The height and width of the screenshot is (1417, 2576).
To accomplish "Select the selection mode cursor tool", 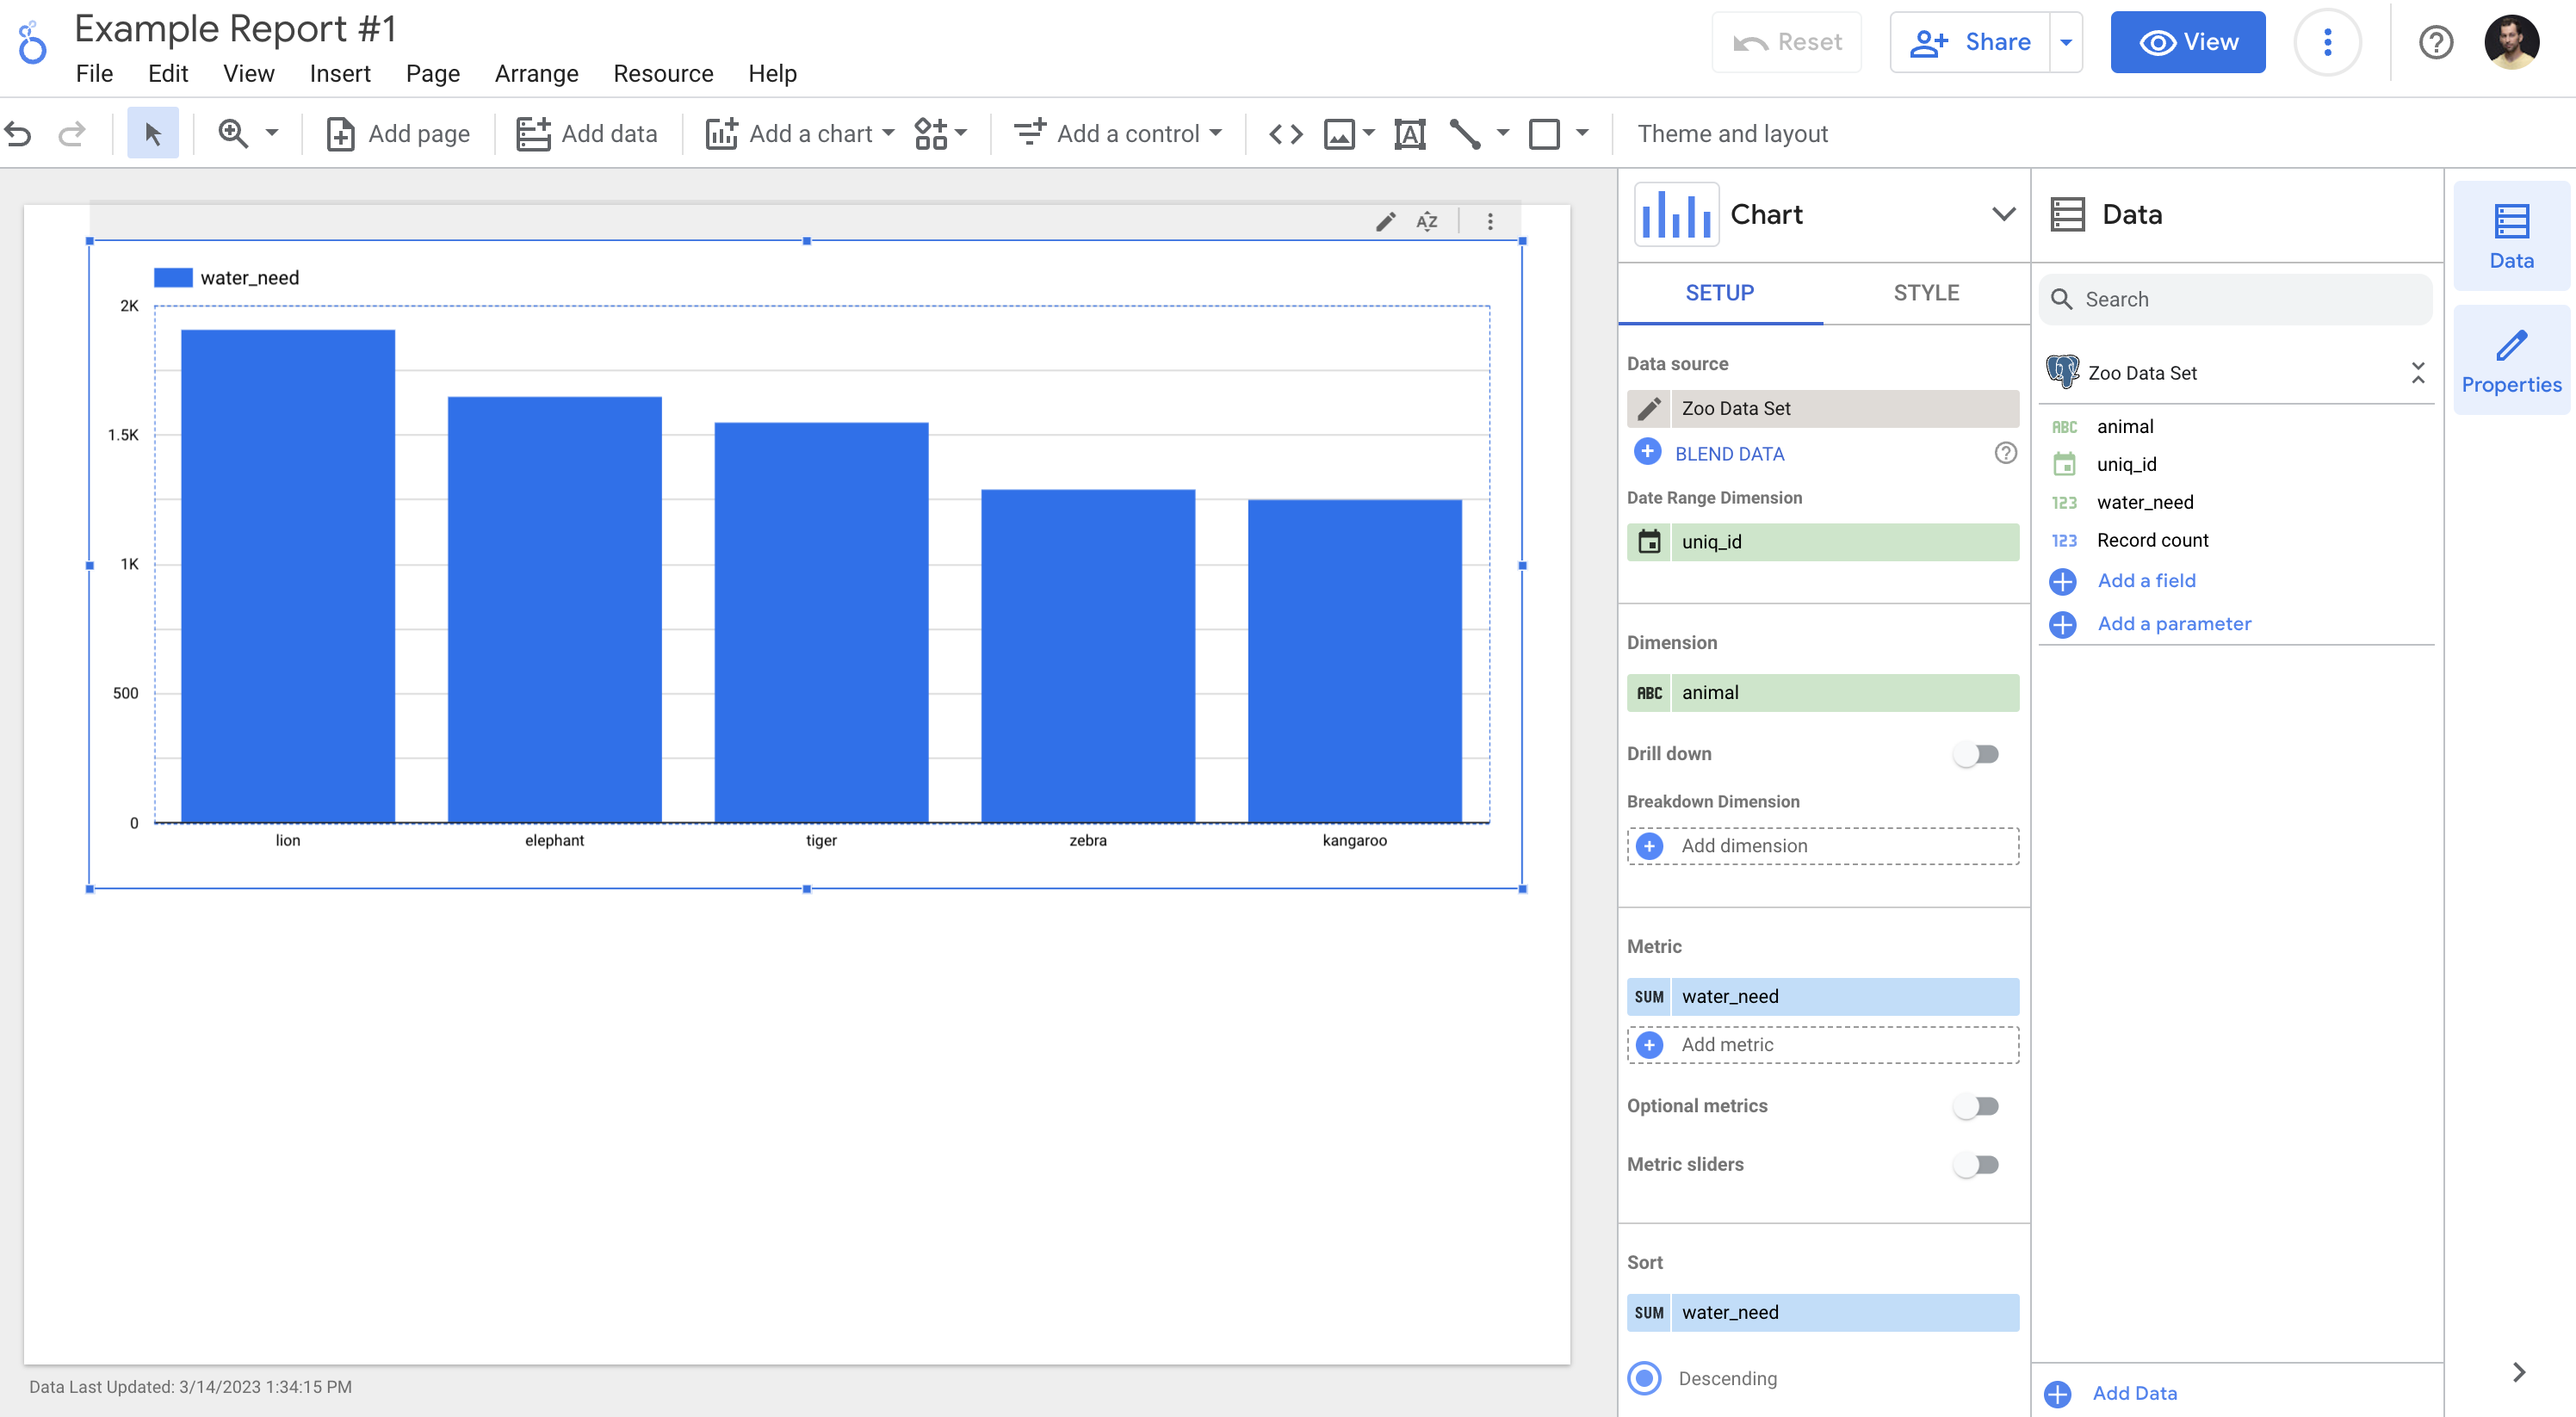I will [x=152, y=133].
